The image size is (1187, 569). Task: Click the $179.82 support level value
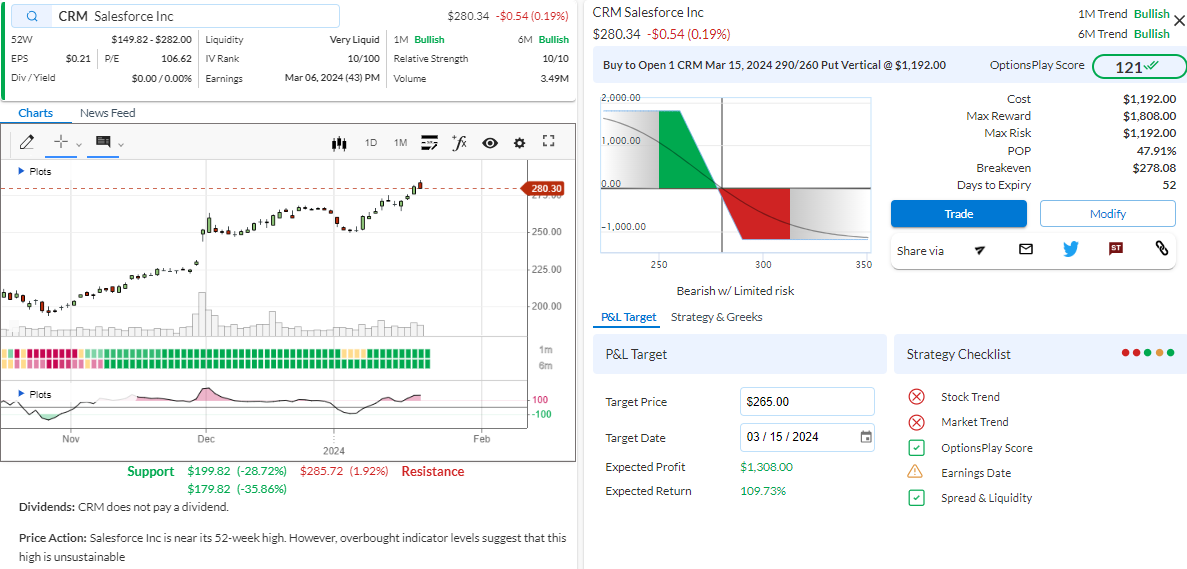tap(209, 489)
